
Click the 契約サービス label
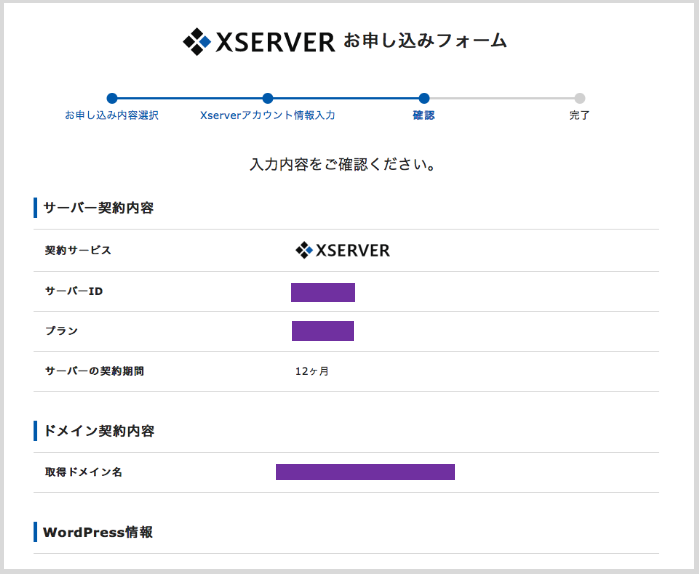point(78,250)
